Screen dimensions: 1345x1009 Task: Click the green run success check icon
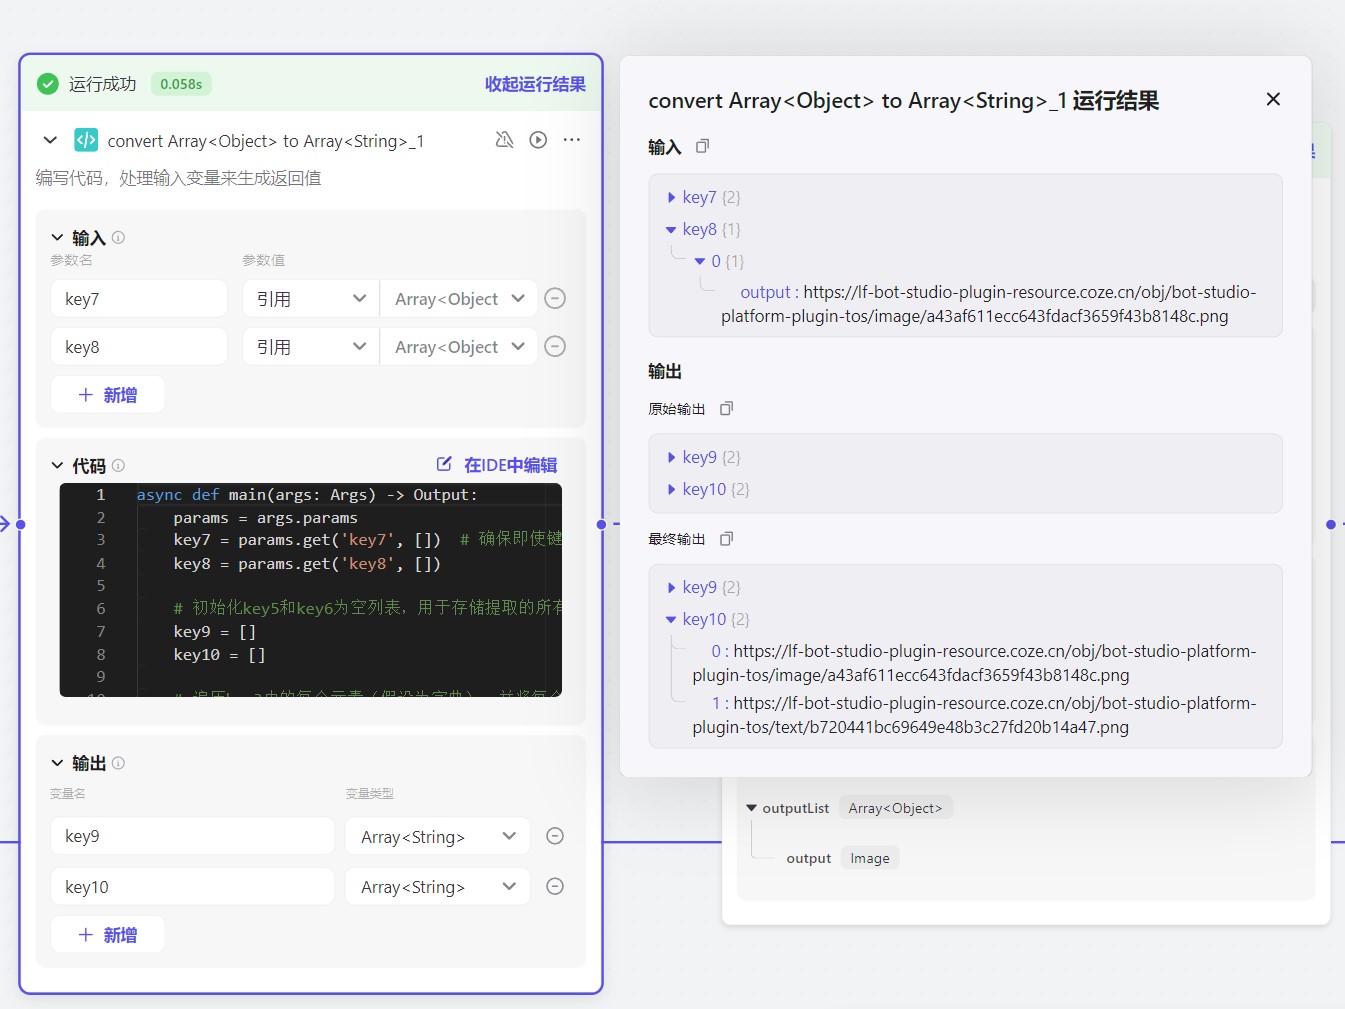coord(48,84)
